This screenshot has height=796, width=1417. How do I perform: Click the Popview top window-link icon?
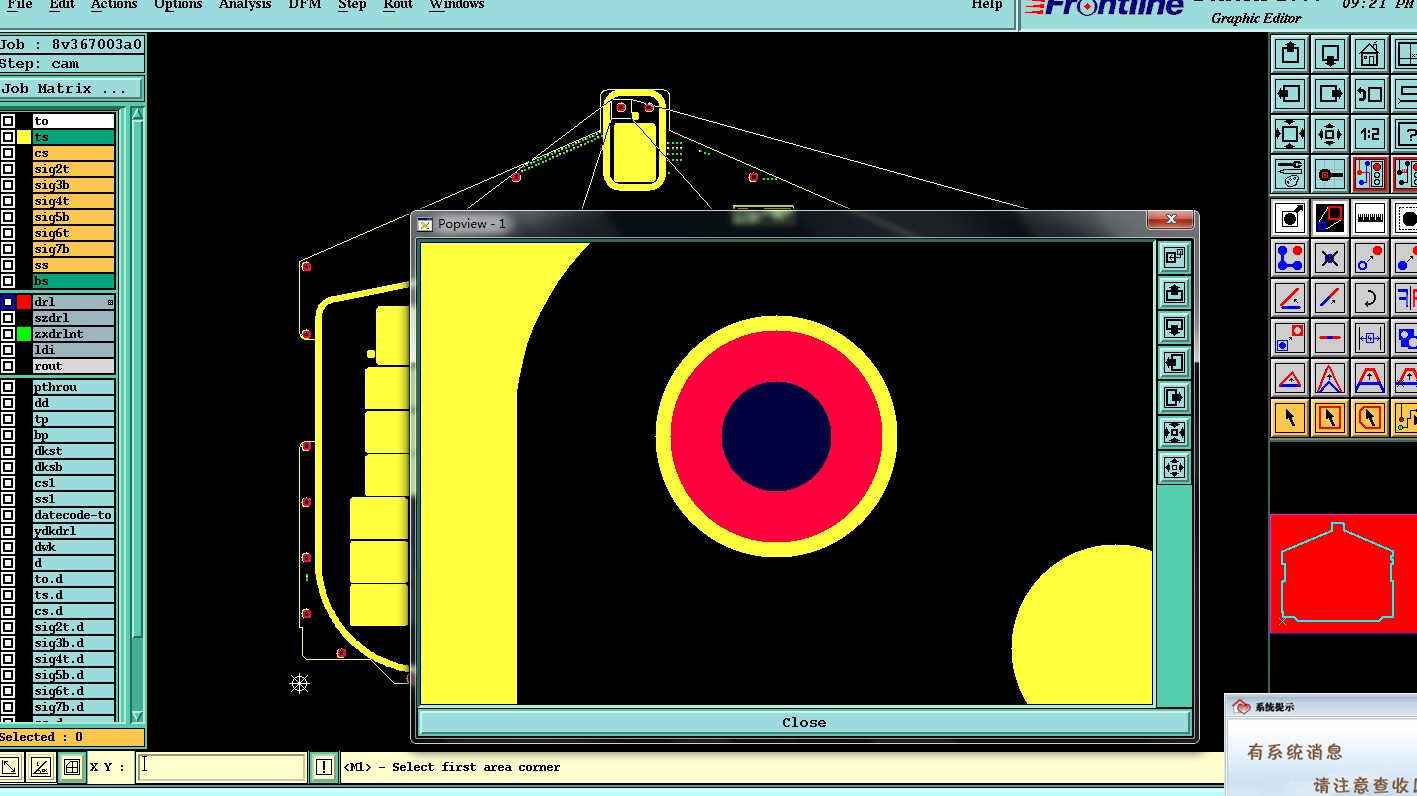point(1174,258)
